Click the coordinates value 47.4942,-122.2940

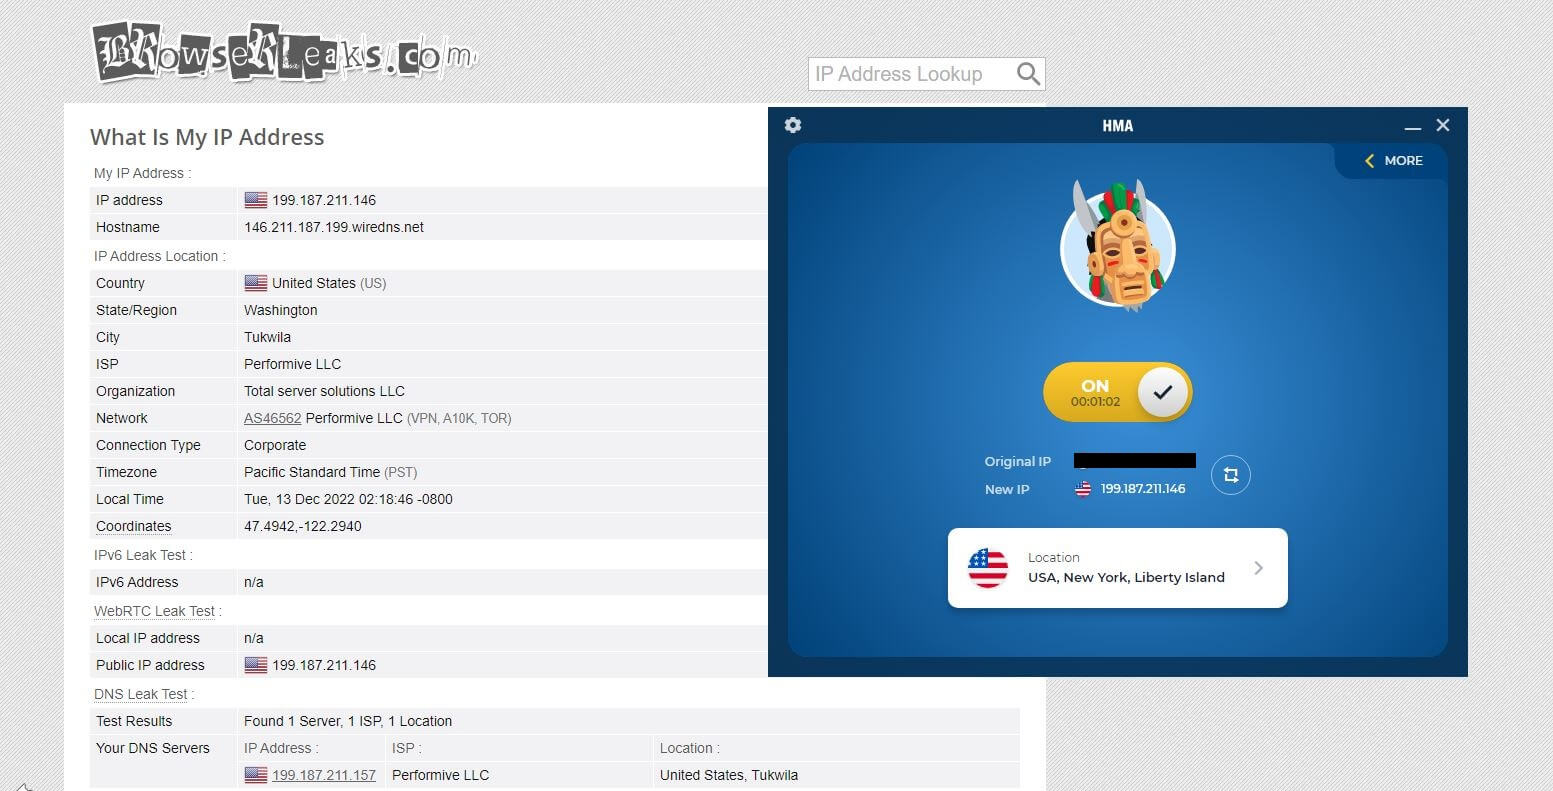click(x=303, y=526)
